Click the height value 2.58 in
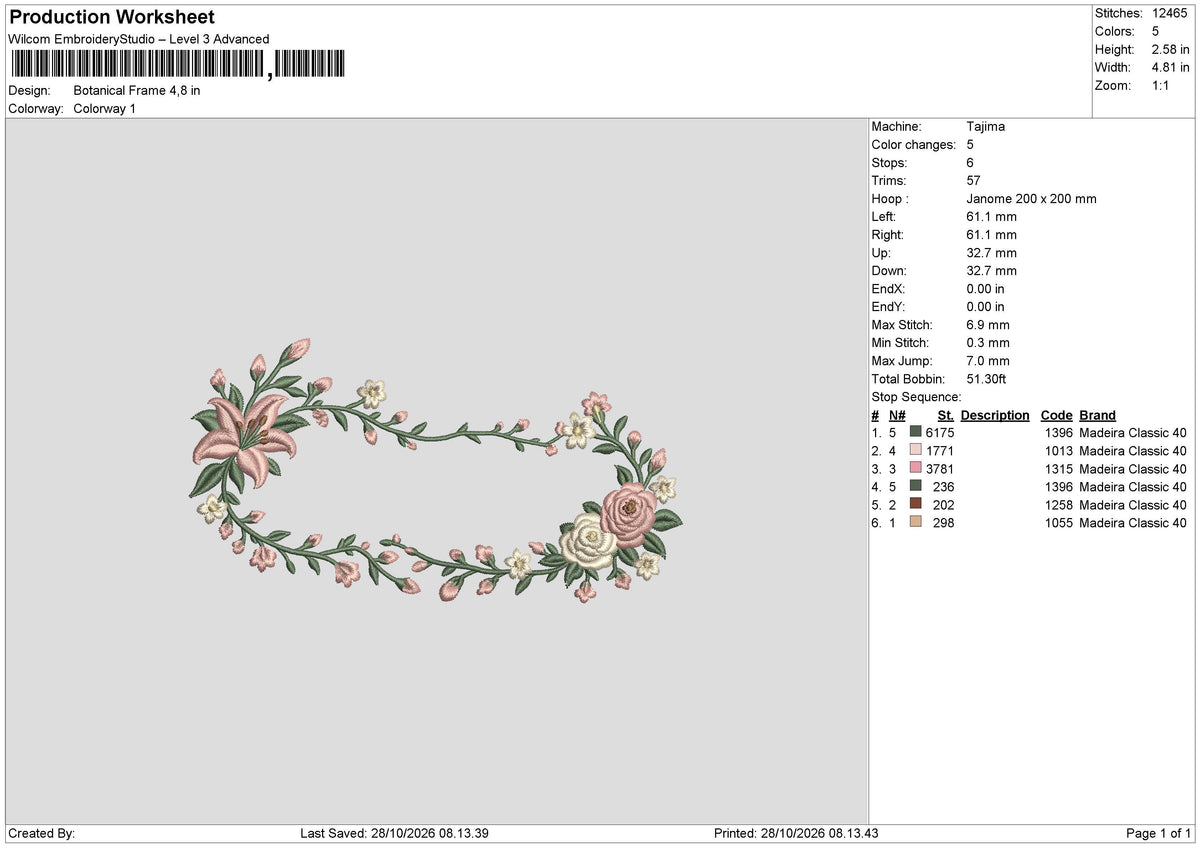 point(1171,49)
